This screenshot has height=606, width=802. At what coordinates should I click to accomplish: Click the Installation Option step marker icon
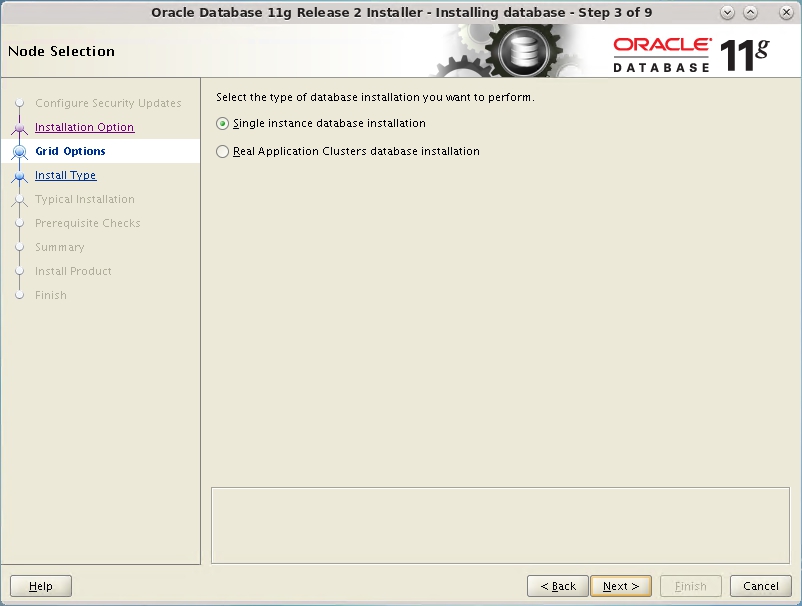(x=19, y=127)
